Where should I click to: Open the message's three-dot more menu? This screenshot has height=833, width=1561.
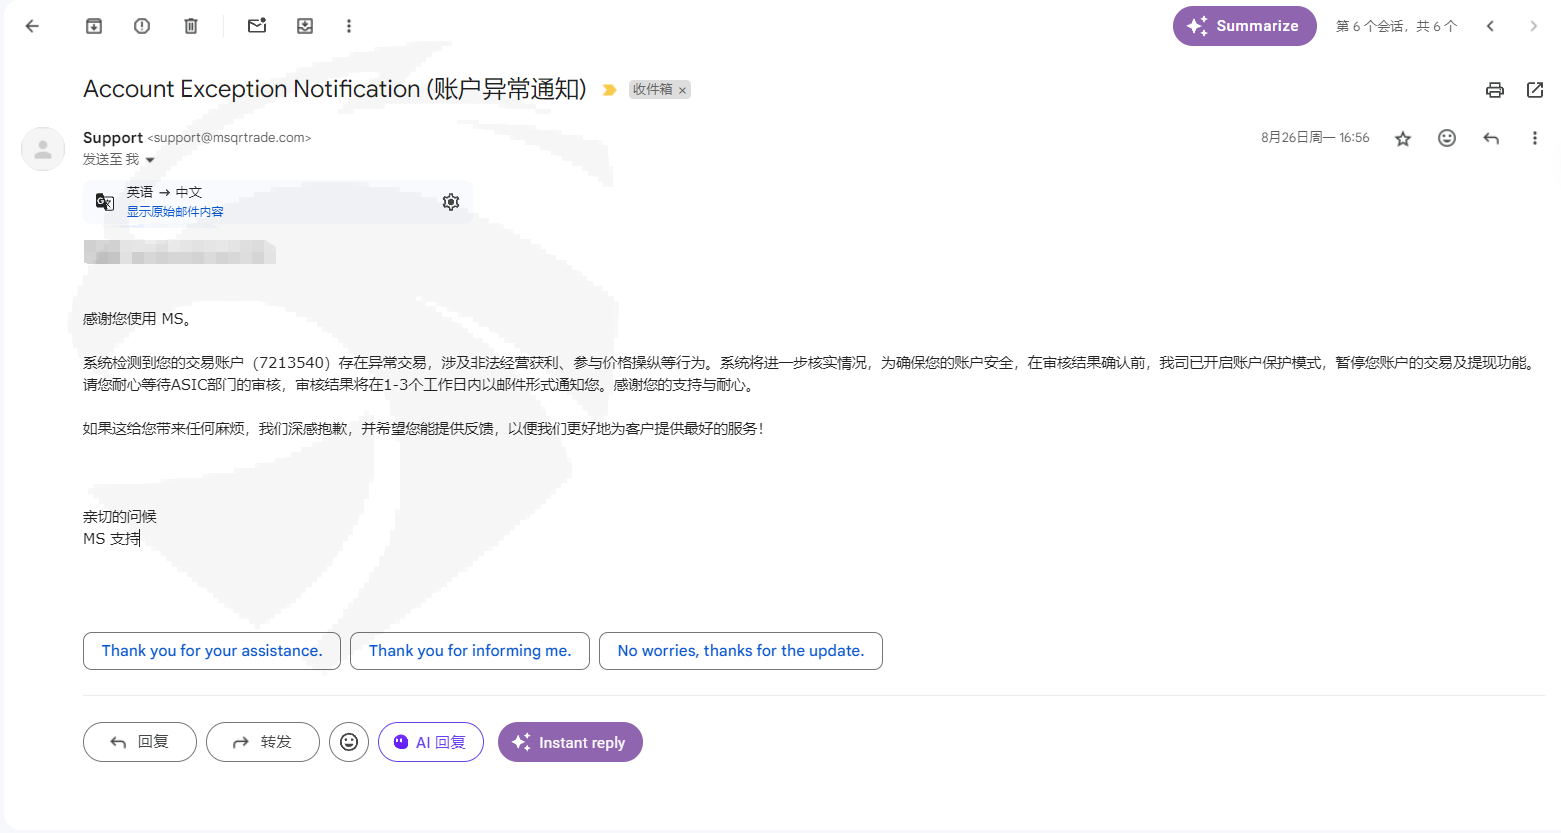click(1534, 138)
